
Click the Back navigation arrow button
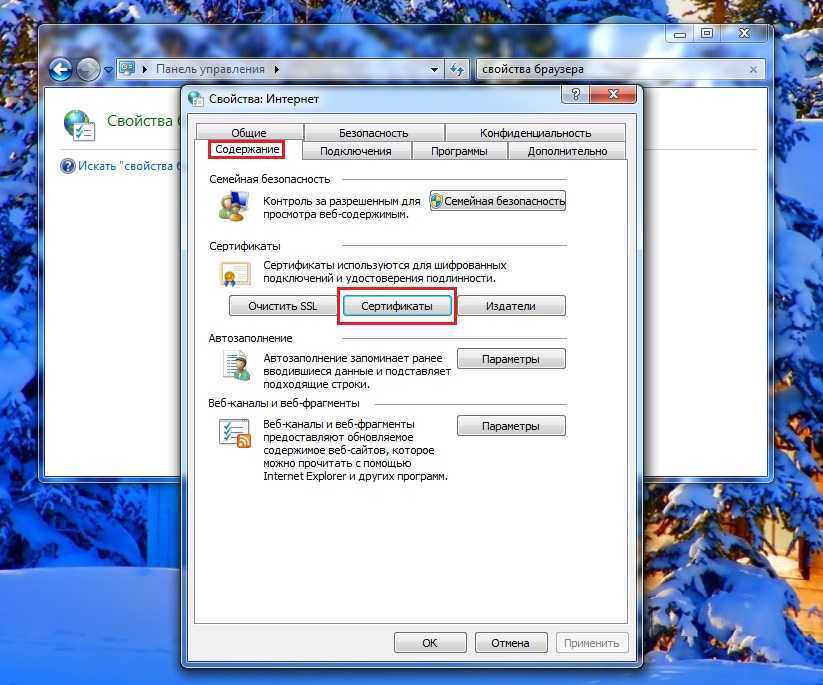click(60, 70)
